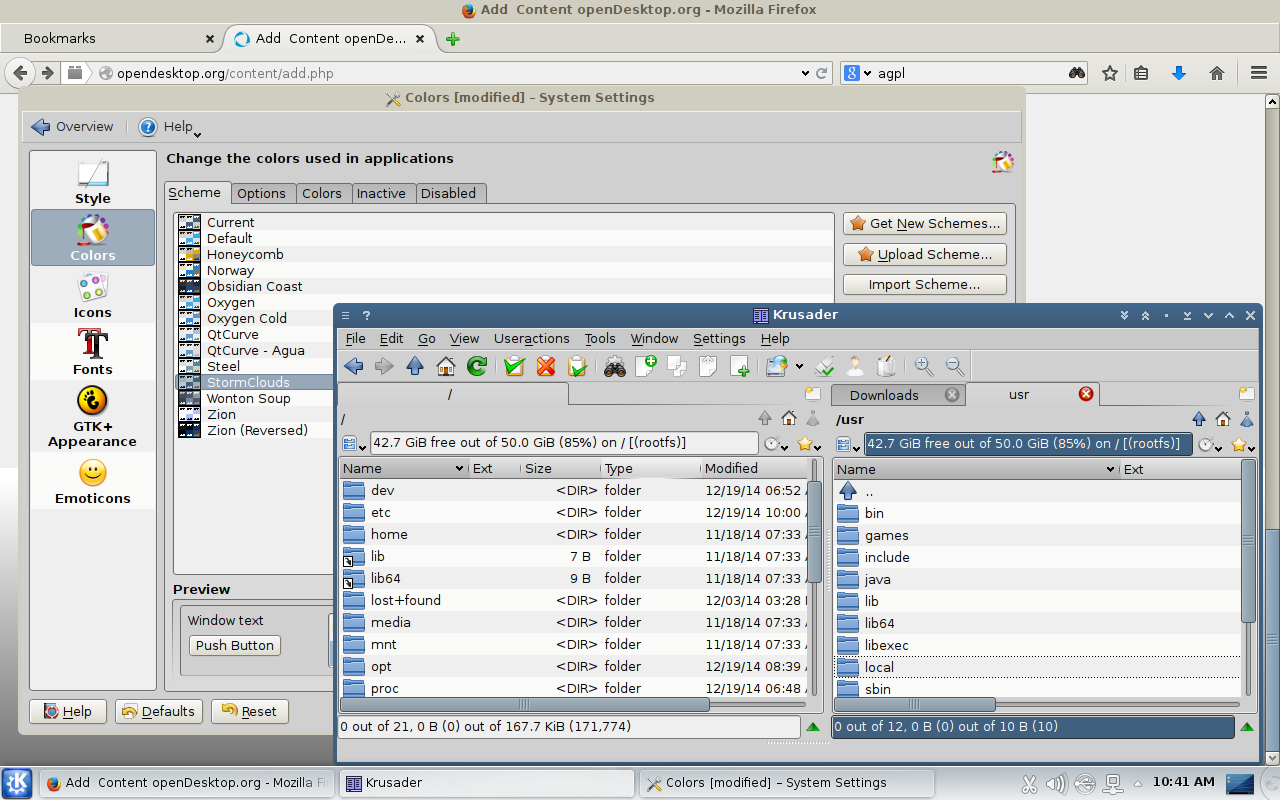This screenshot has width=1280, height=800.
Task: Click Krusader's Back arrow toolbar icon
Action: pyautogui.click(x=353, y=366)
